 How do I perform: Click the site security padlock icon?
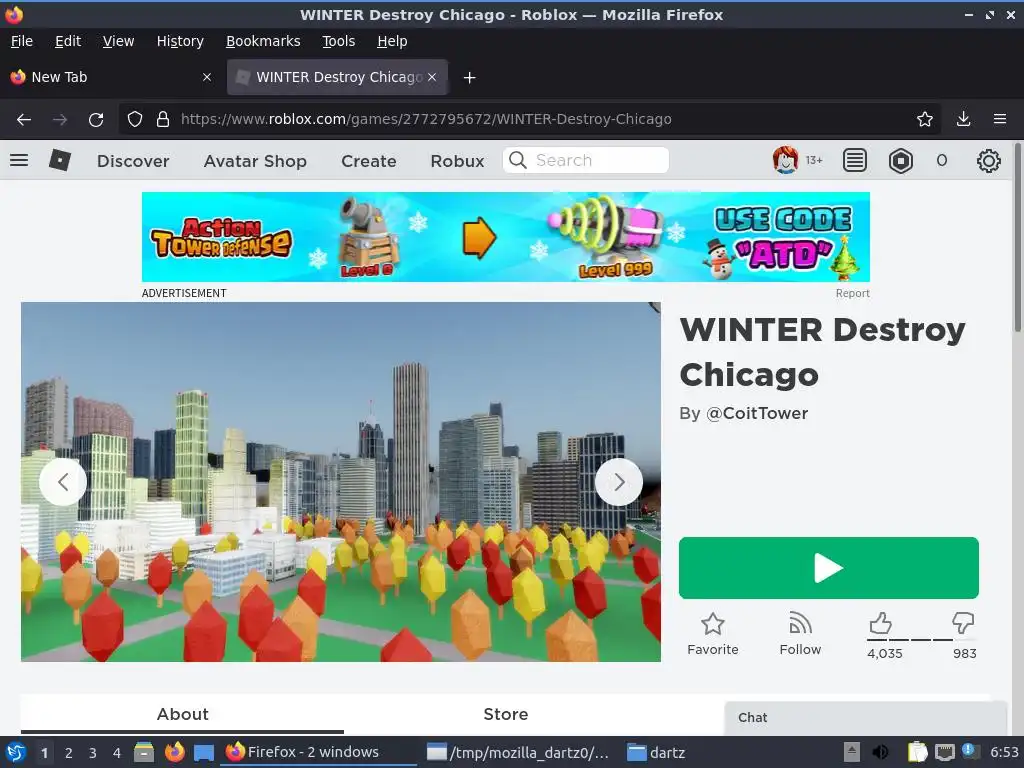pyautogui.click(x=163, y=119)
